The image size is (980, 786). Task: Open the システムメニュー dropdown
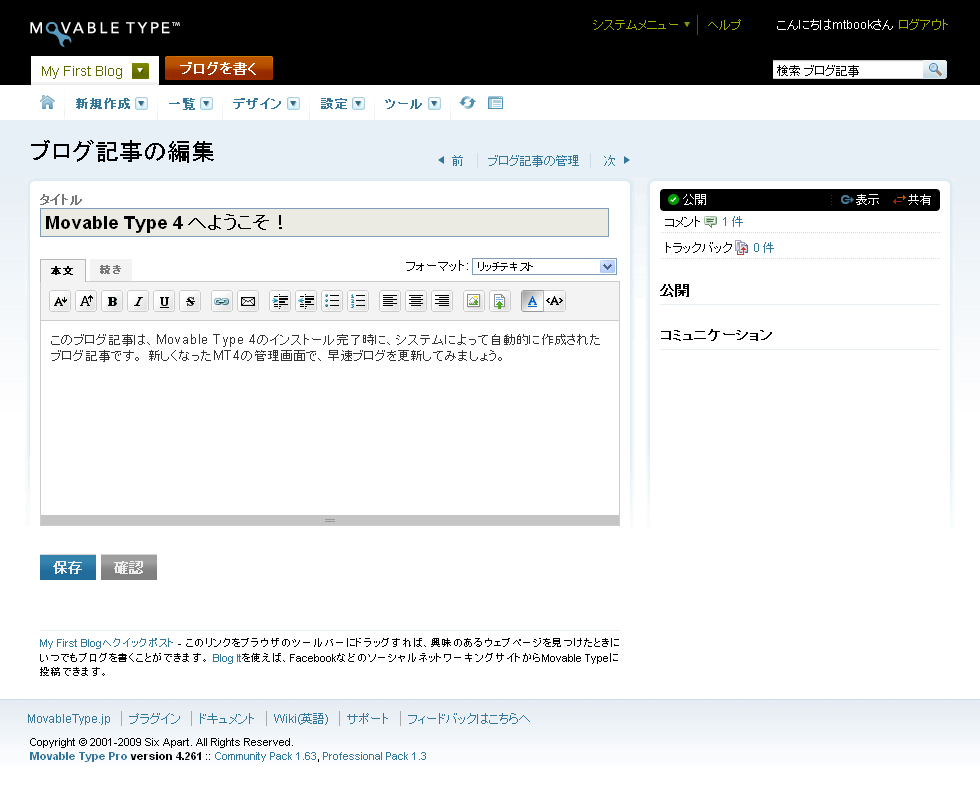click(641, 25)
